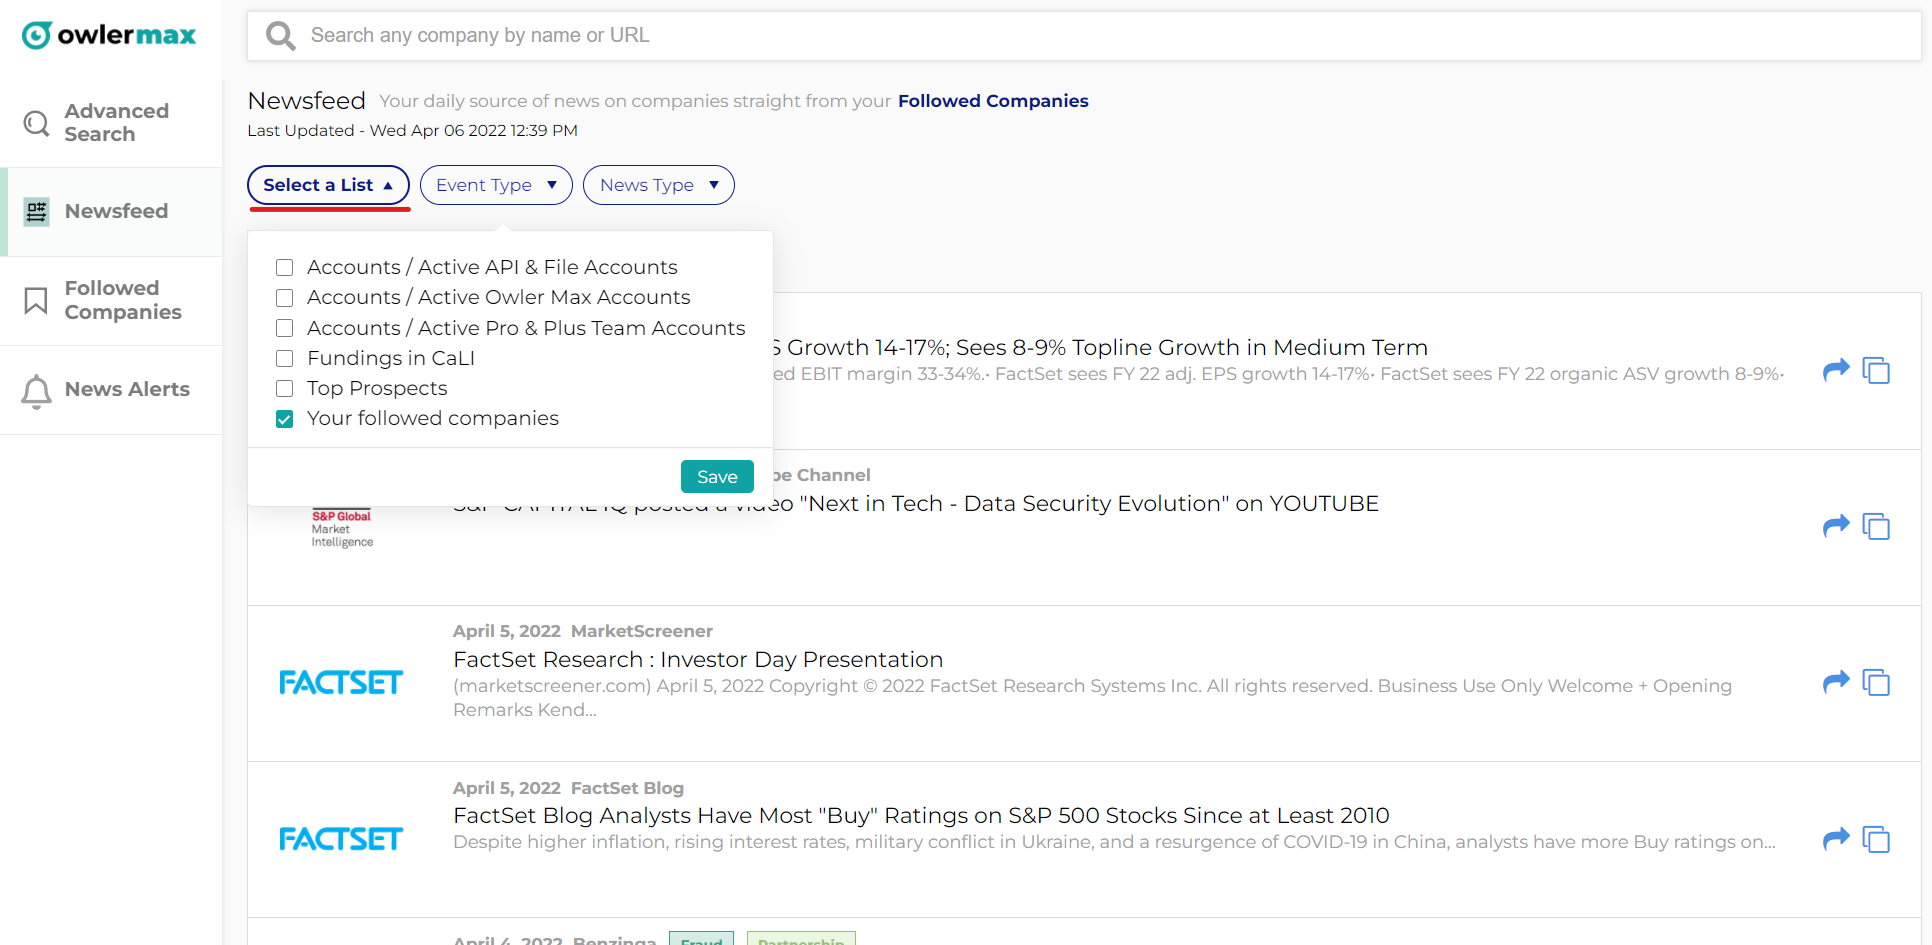Viewport: 1932px width, 945px height.
Task: Uncheck Your followed companies checkbox
Action: point(285,419)
